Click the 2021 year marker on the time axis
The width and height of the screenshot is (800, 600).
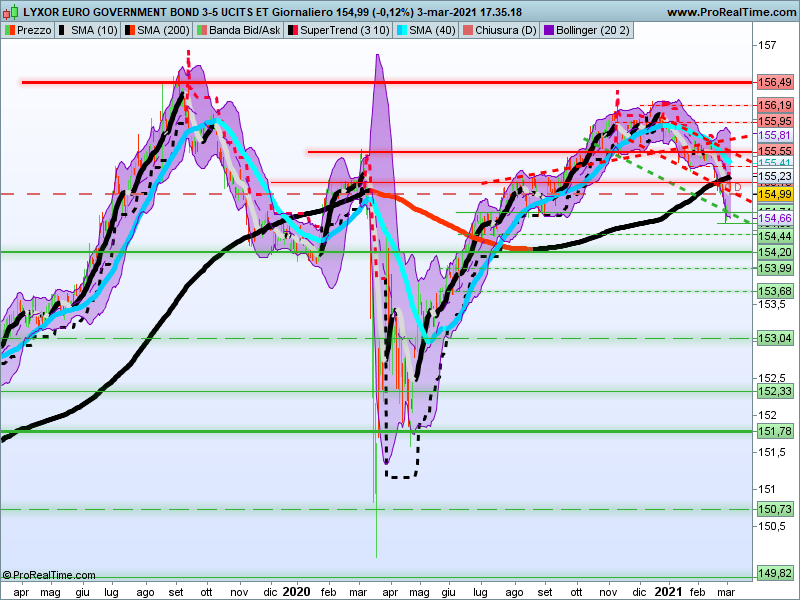point(668,591)
